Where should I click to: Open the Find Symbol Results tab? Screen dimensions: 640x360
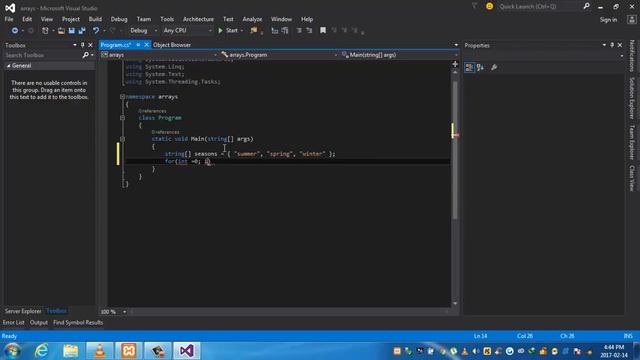pos(78,322)
